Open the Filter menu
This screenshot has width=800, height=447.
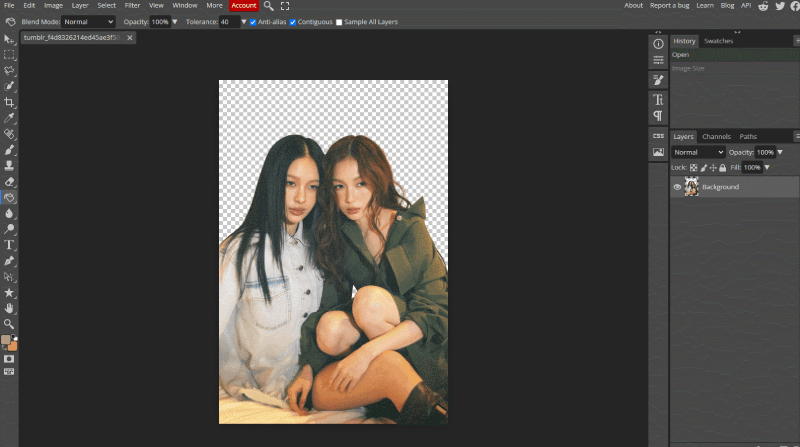(x=132, y=6)
